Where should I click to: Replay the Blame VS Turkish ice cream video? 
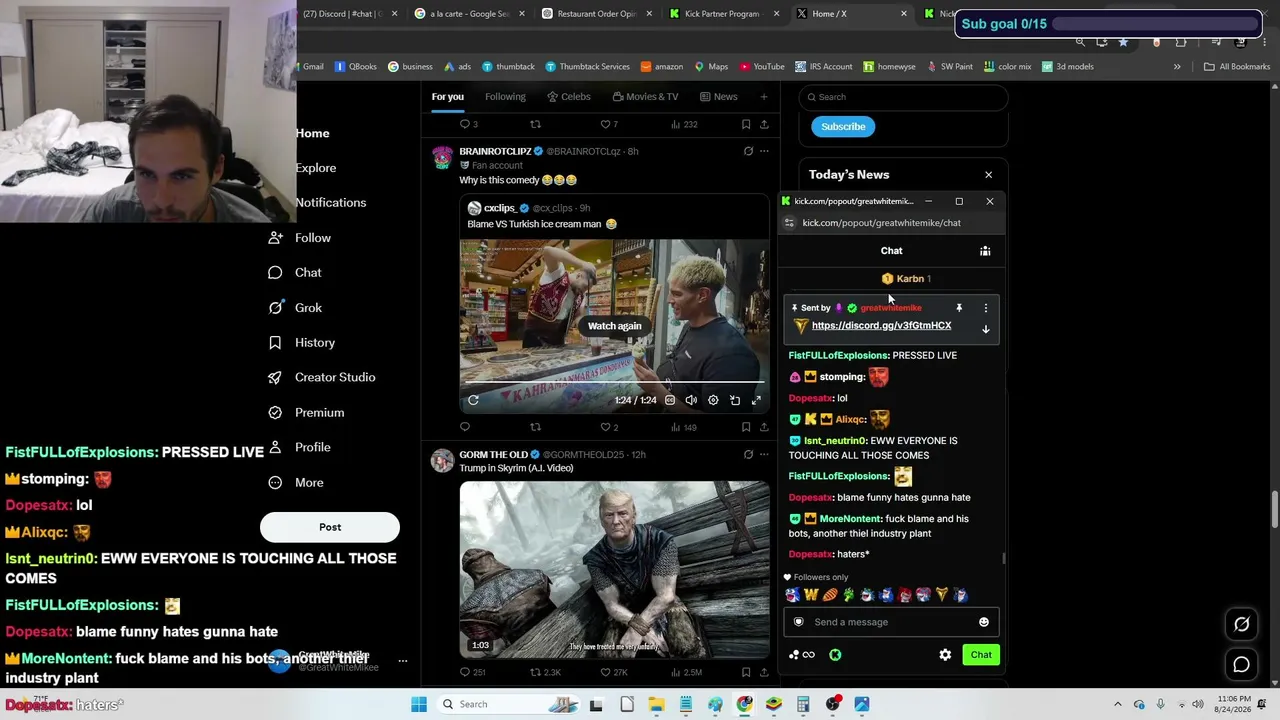(x=473, y=400)
